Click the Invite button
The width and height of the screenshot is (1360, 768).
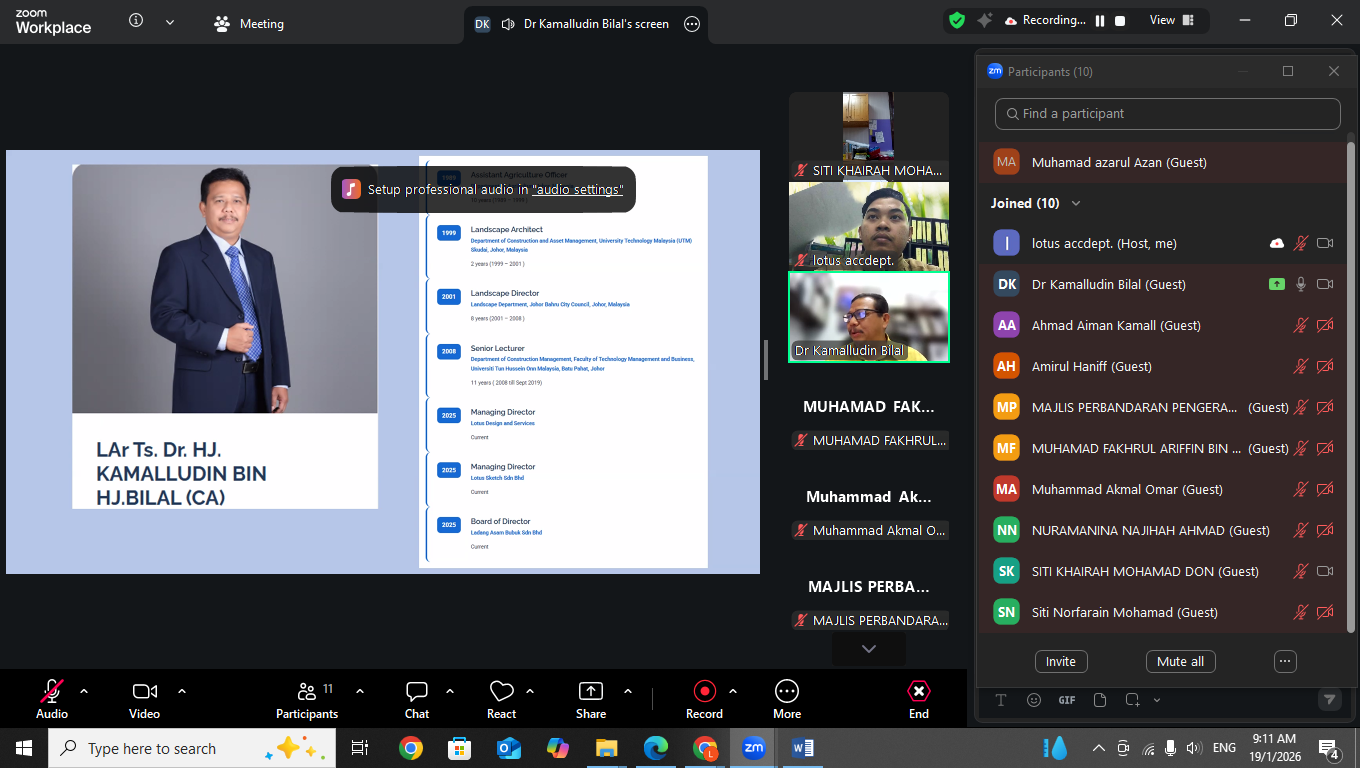[1061, 662]
